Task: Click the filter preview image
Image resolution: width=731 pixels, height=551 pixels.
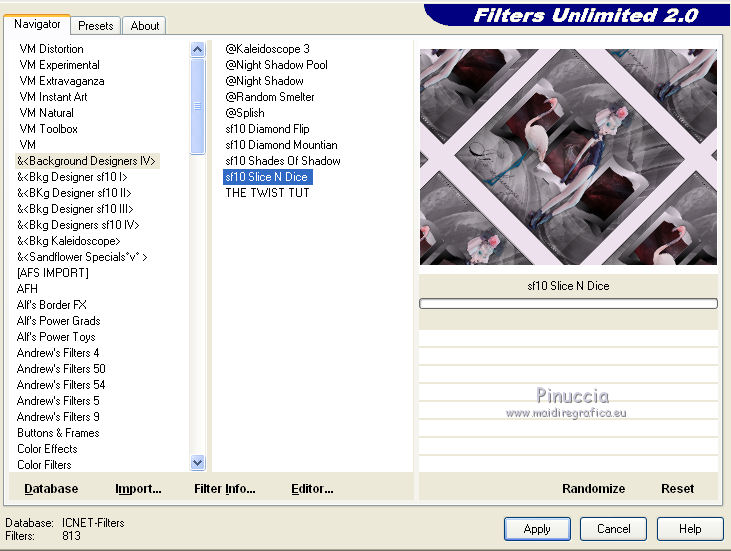Action: pos(568,157)
